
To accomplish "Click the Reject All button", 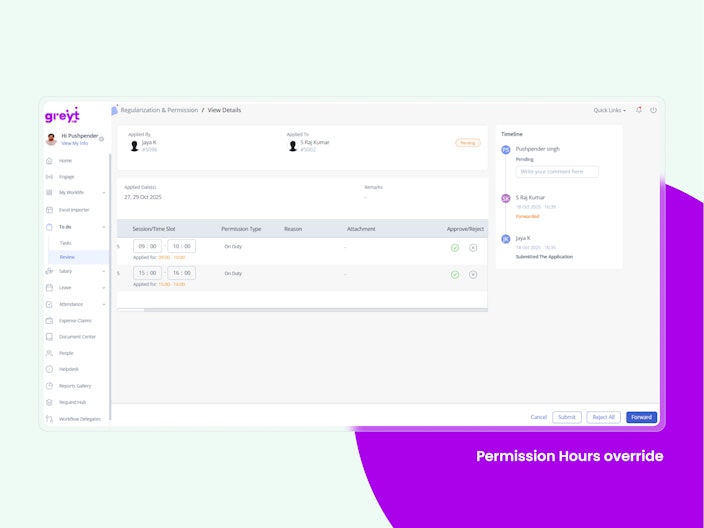I will (603, 417).
